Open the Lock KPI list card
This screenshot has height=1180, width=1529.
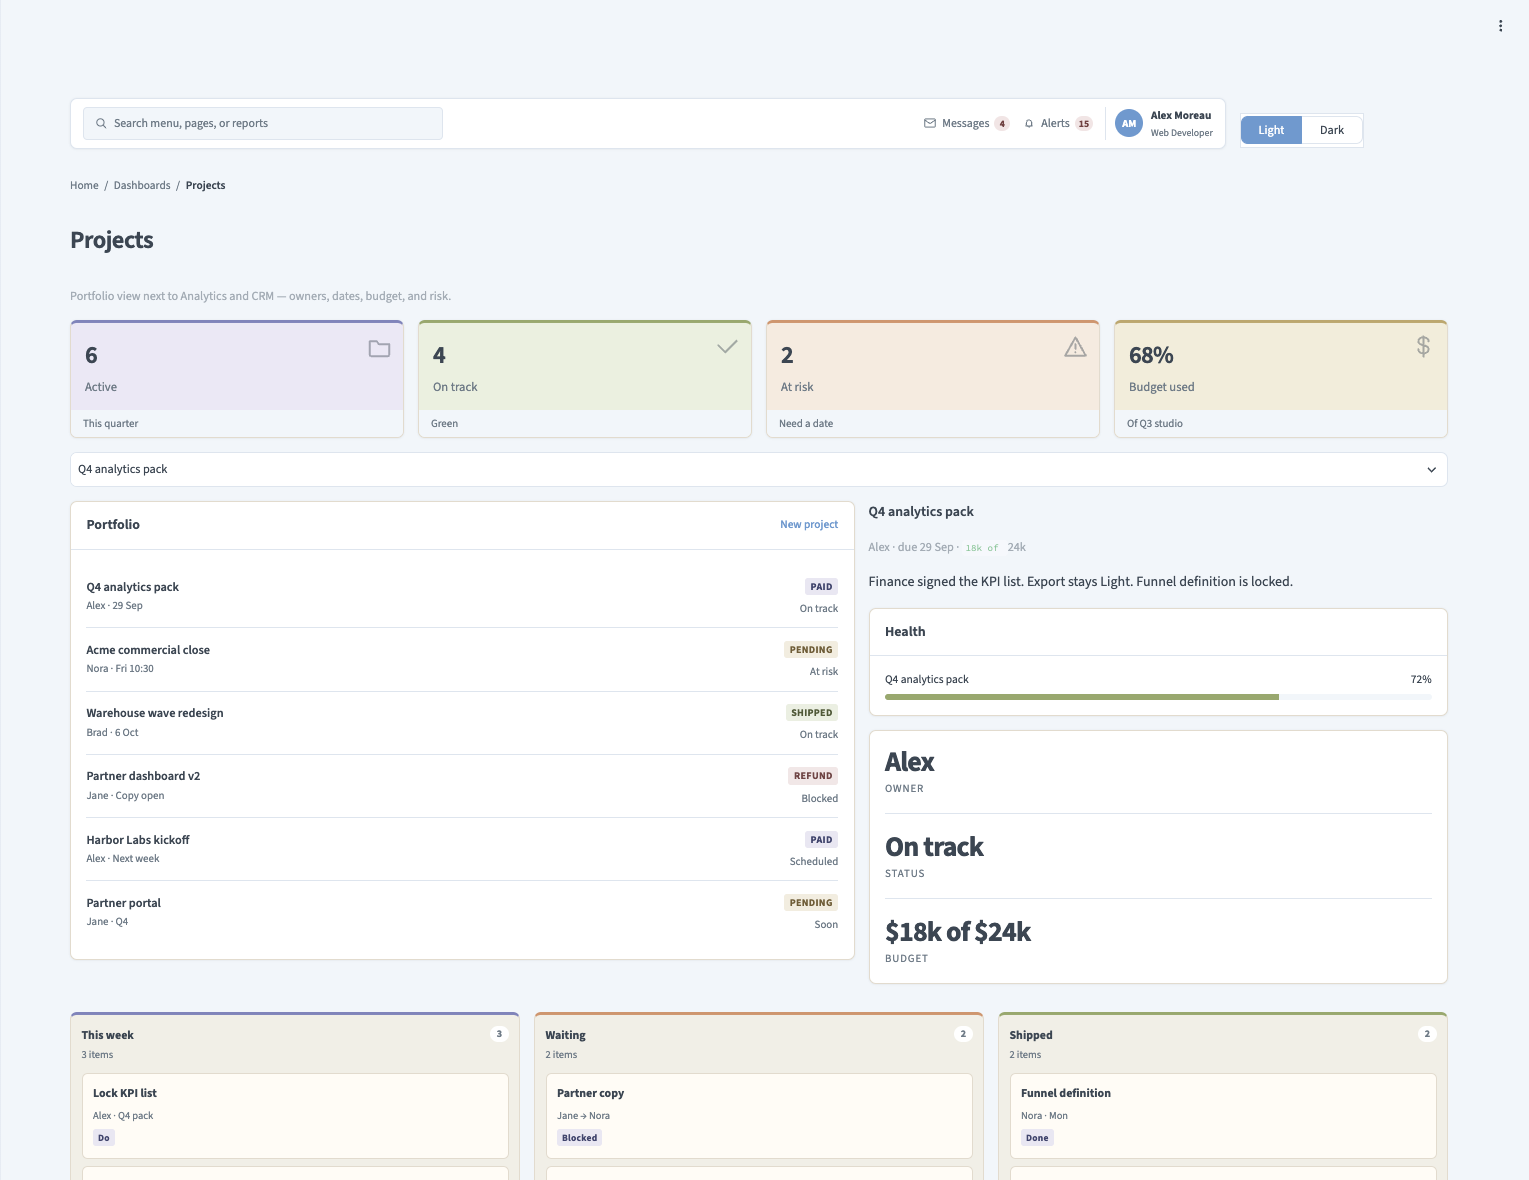(x=295, y=1116)
